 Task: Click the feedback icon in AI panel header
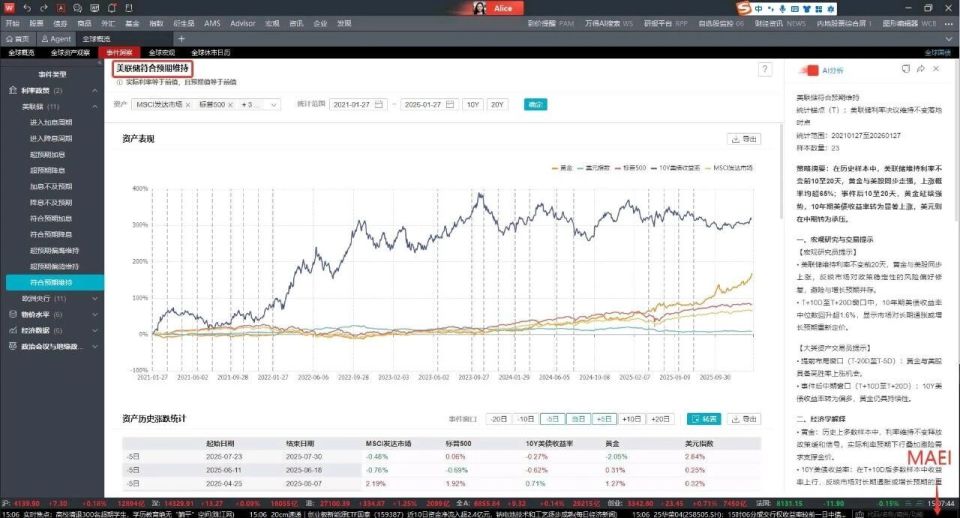point(906,69)
